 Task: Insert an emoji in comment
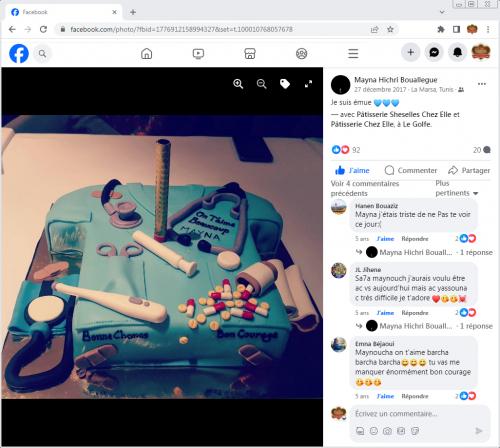374,431
